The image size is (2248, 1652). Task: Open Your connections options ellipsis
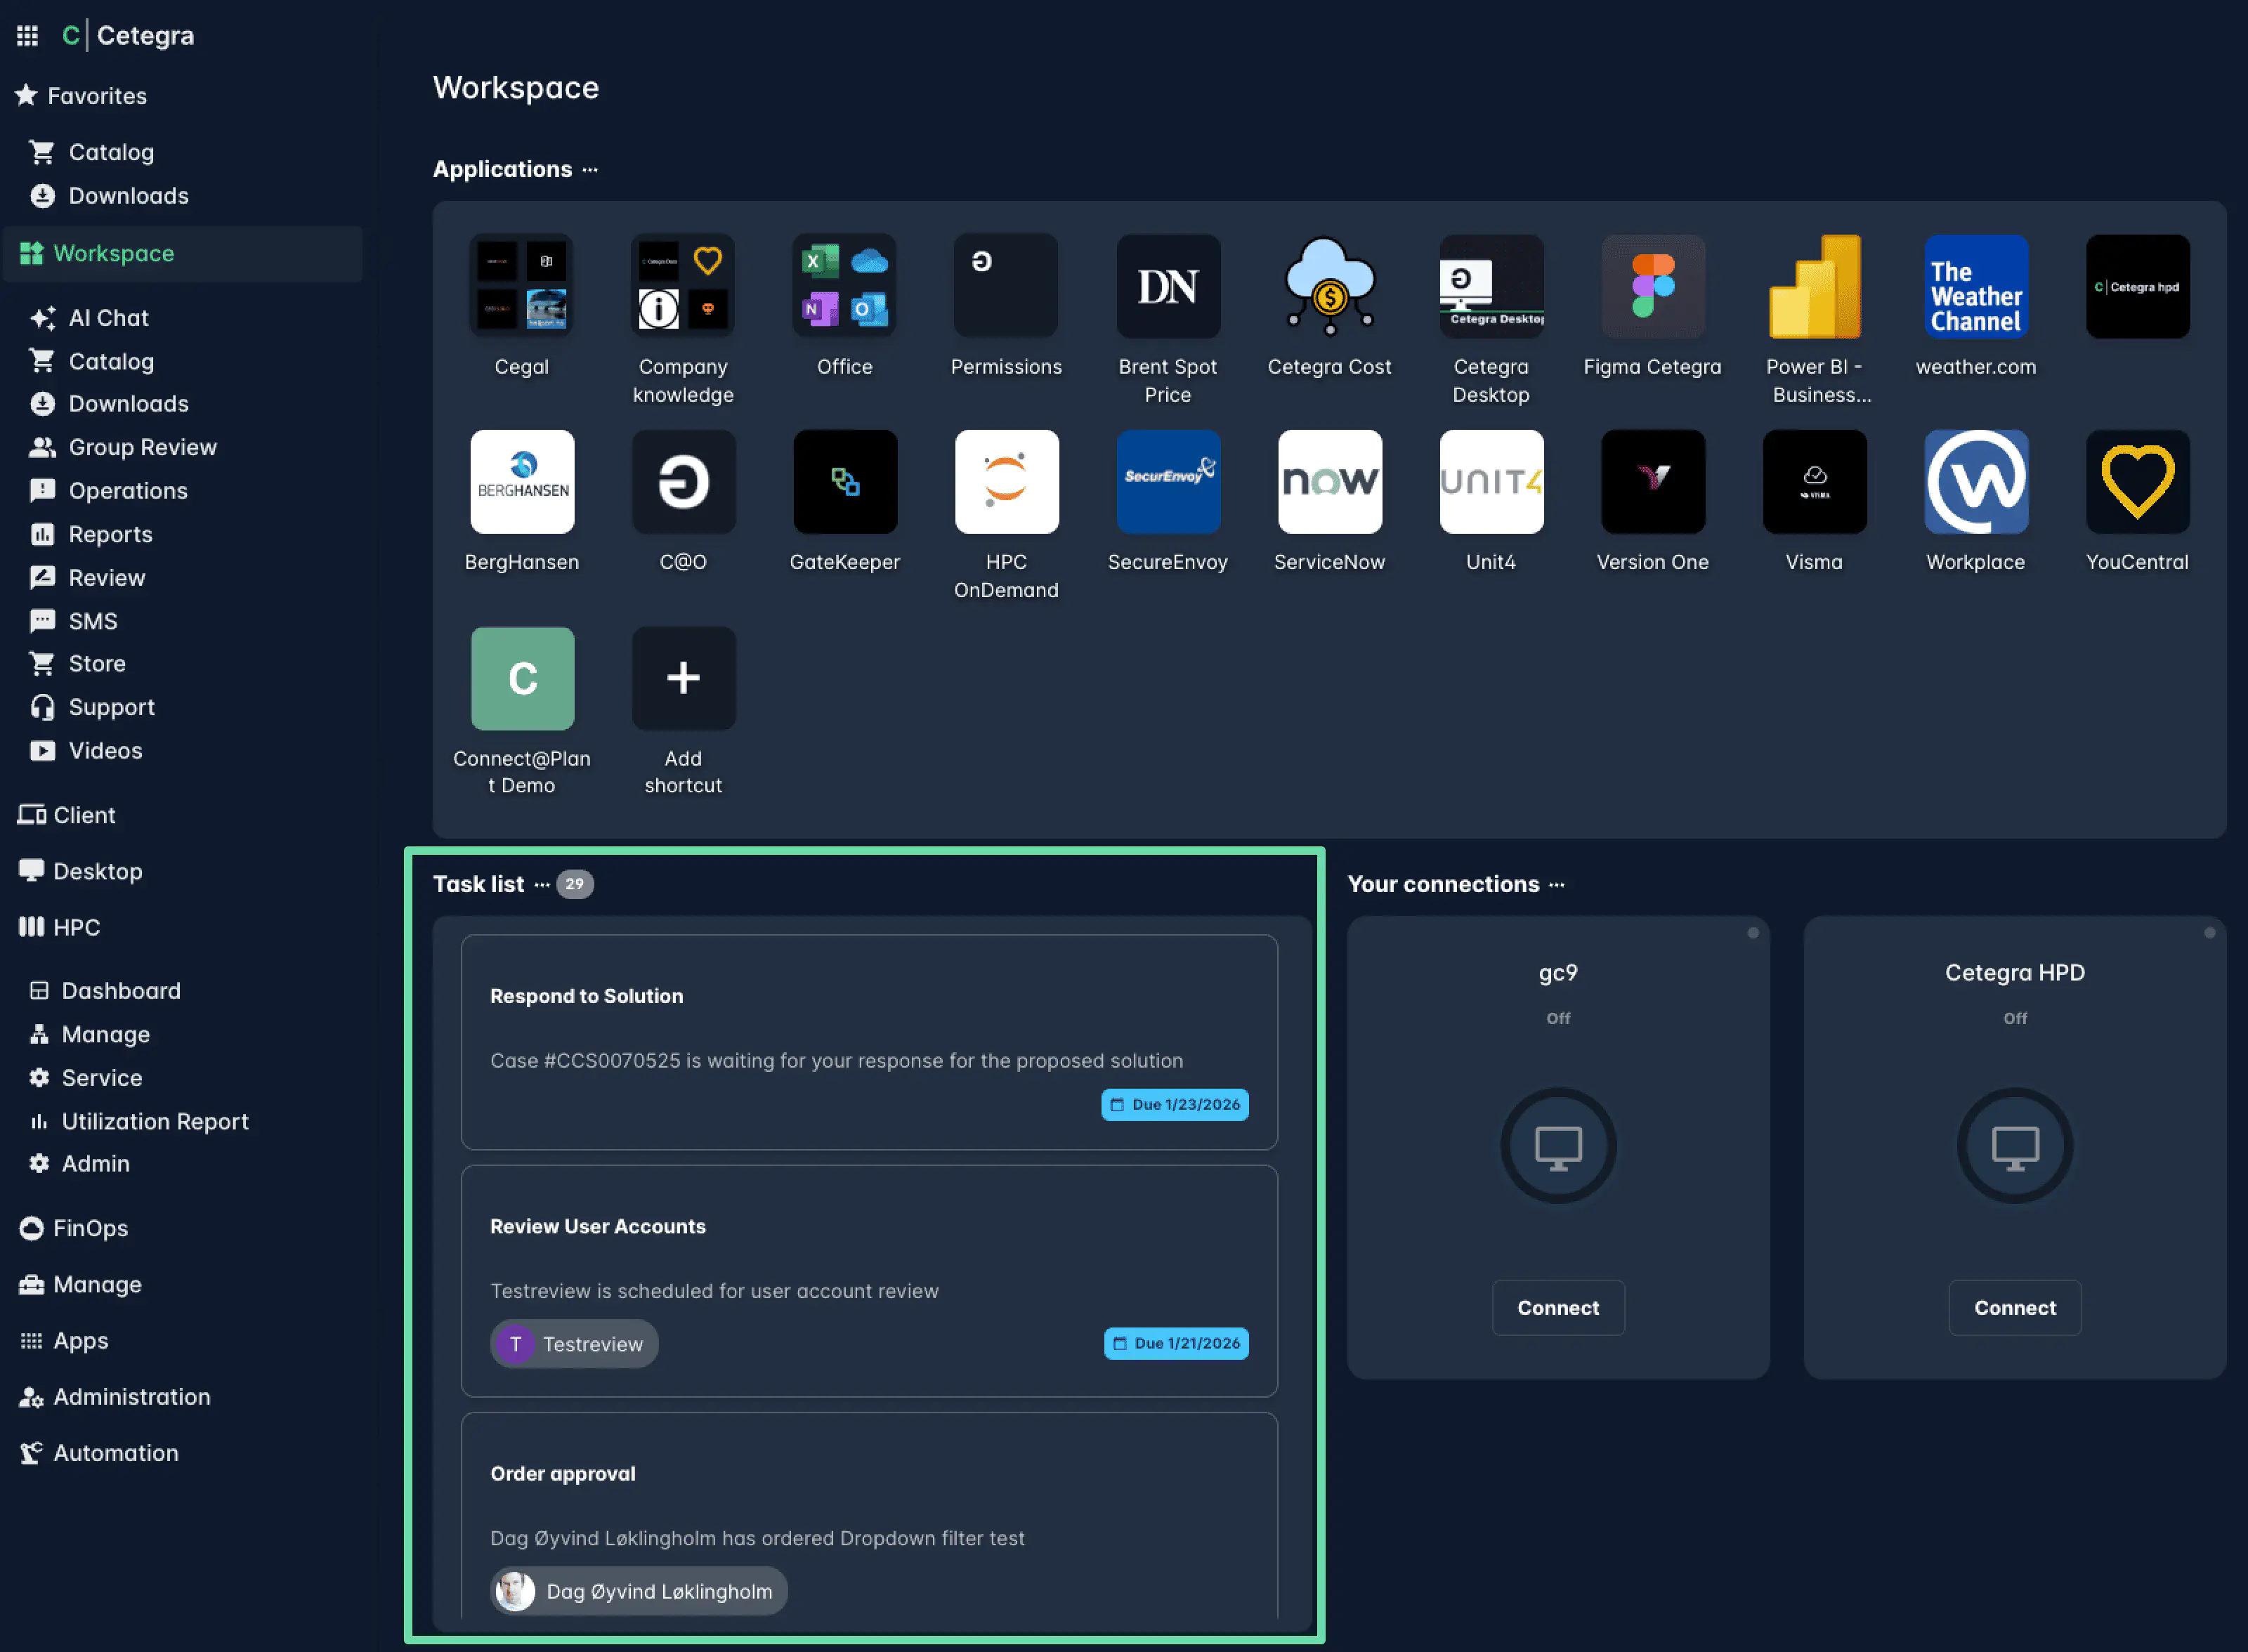pos(1557,885)
